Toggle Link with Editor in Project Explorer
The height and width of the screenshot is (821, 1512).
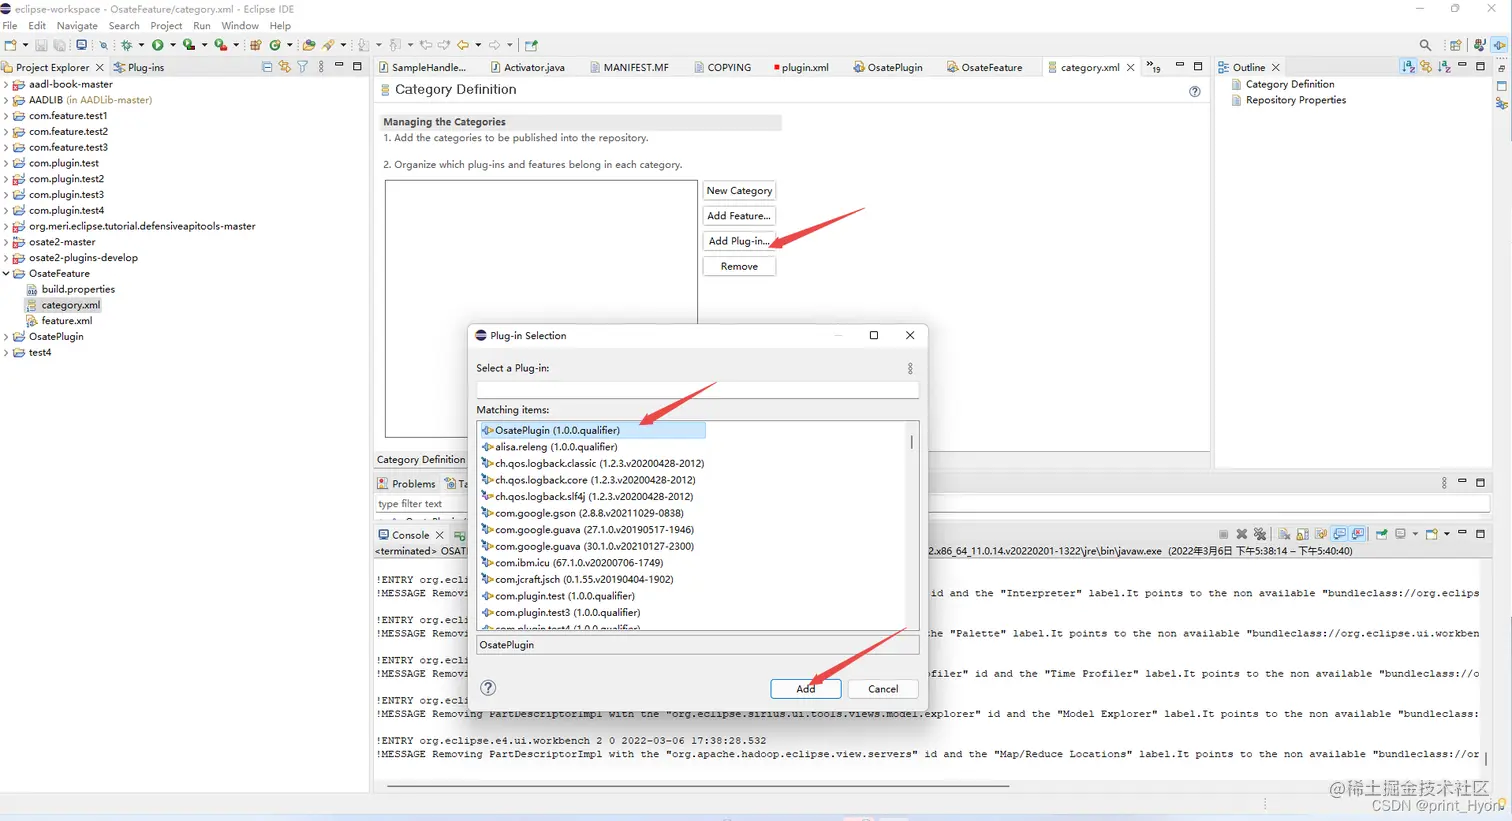coord(285,67)
